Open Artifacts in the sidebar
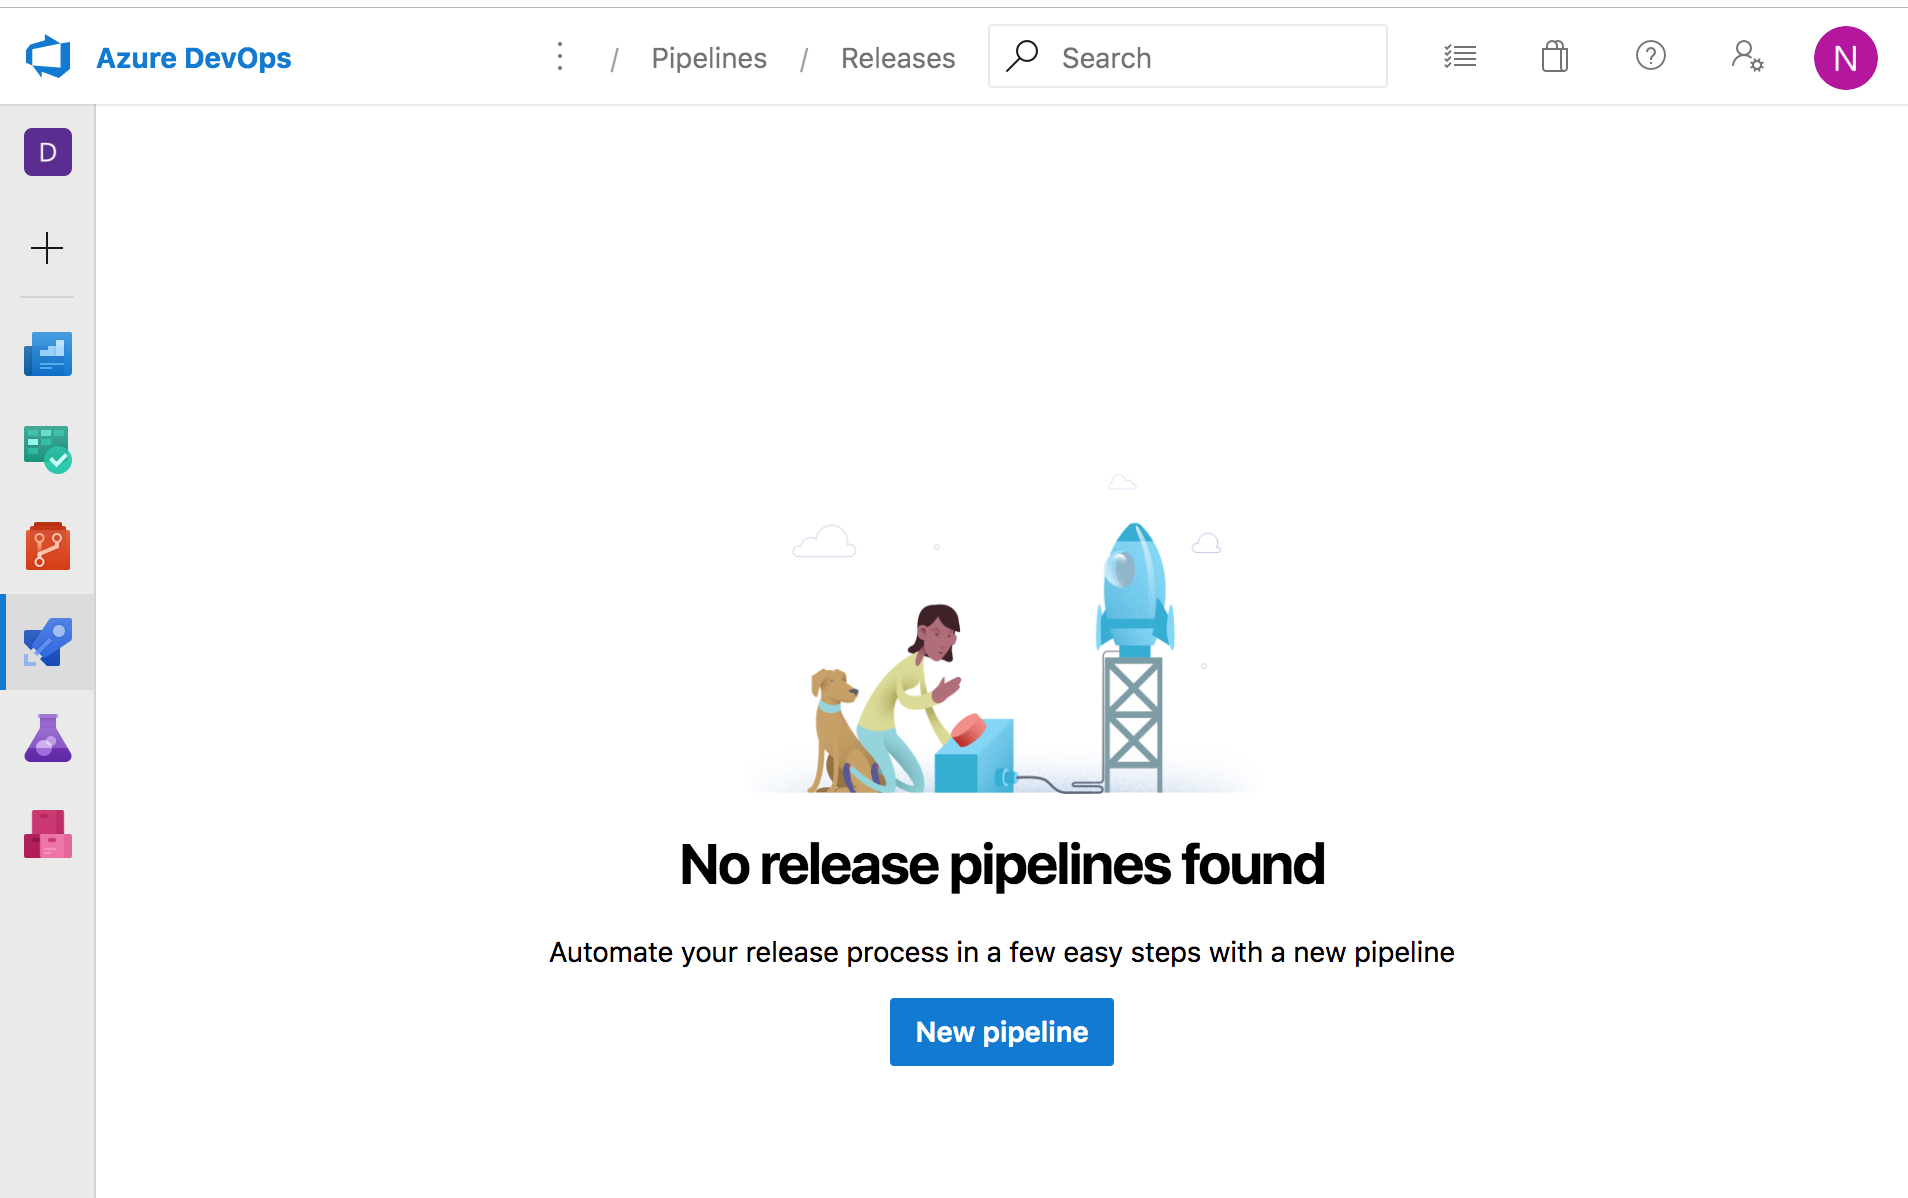Screen dimensions: 1908x1198 click(48, 834)
